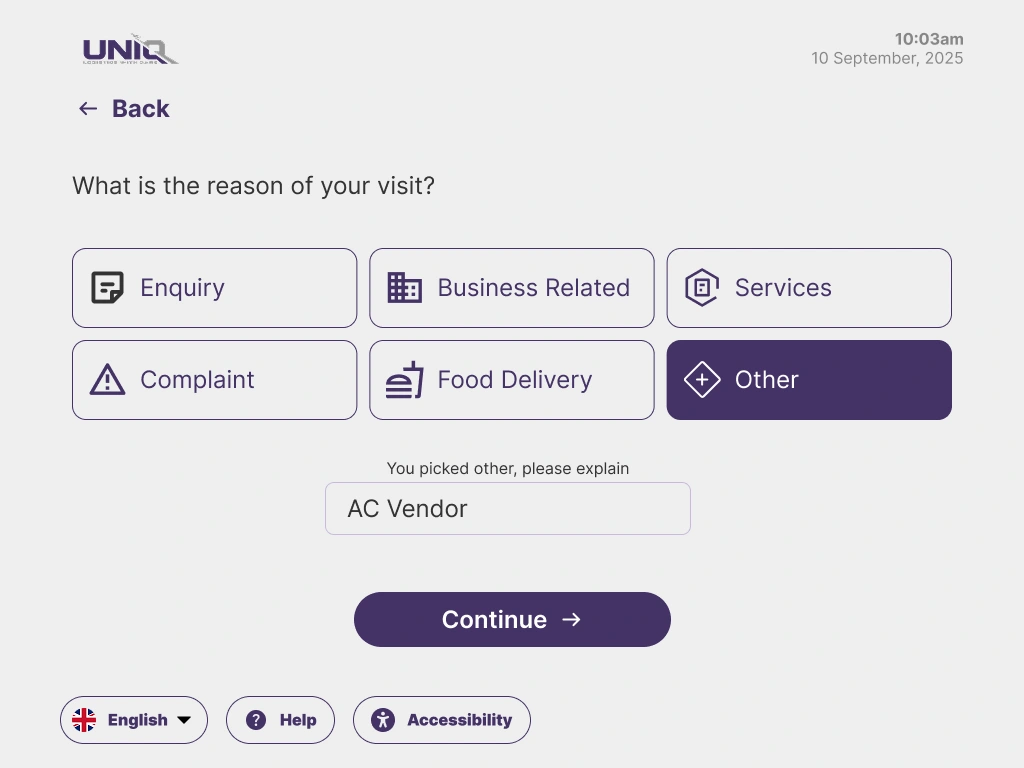Click the Food Delivery burger icon

(404, 380)
